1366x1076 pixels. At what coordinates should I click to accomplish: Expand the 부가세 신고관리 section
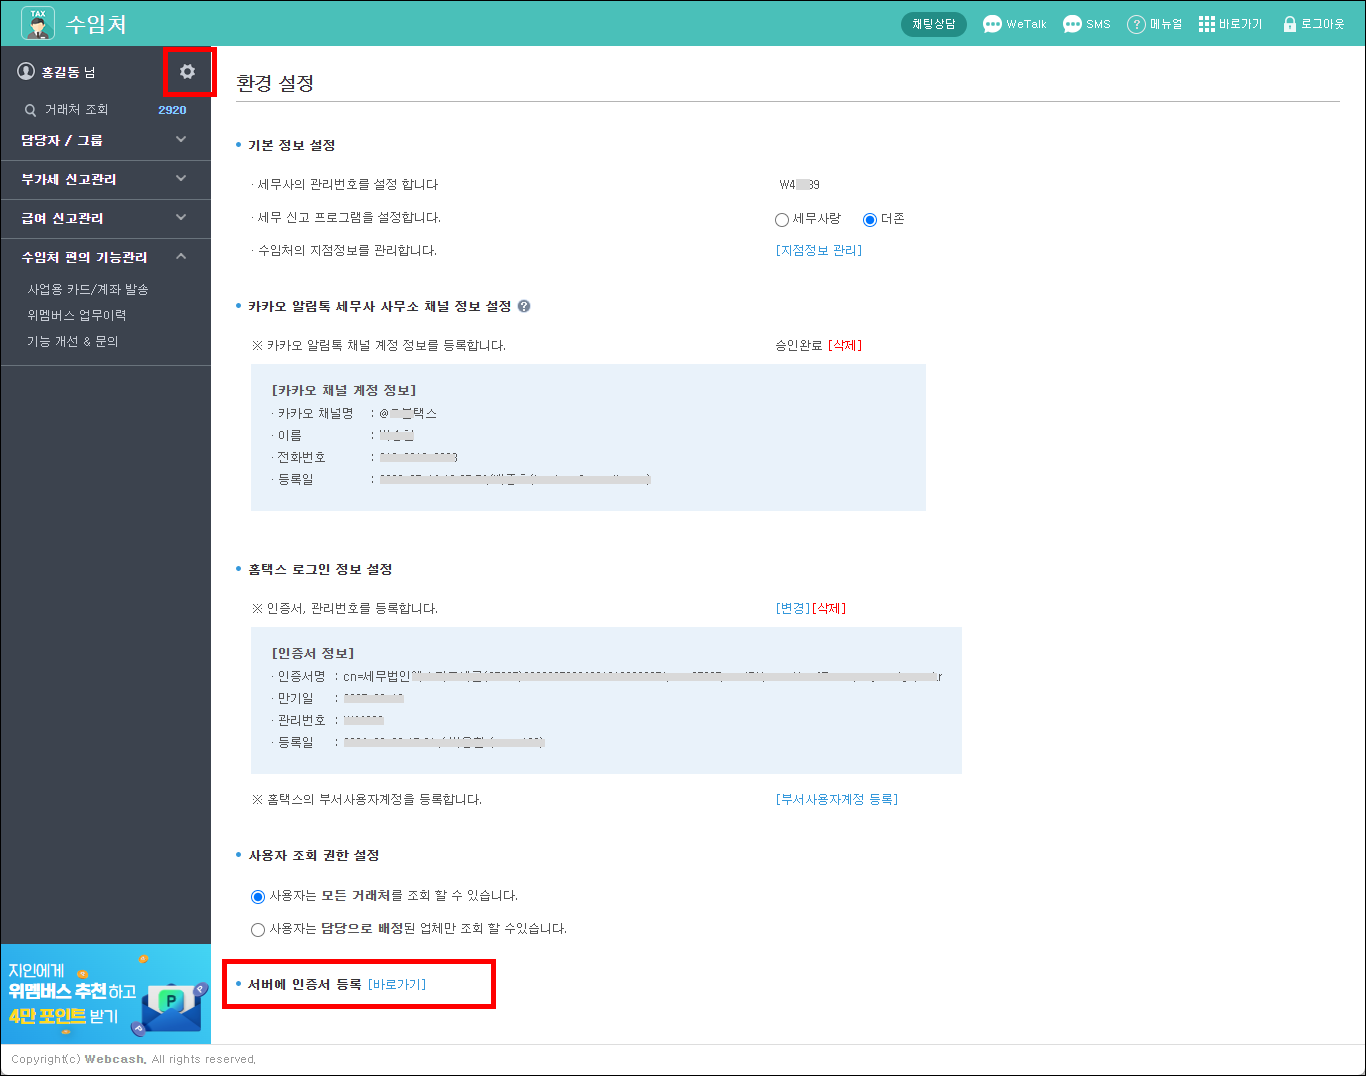181,179
